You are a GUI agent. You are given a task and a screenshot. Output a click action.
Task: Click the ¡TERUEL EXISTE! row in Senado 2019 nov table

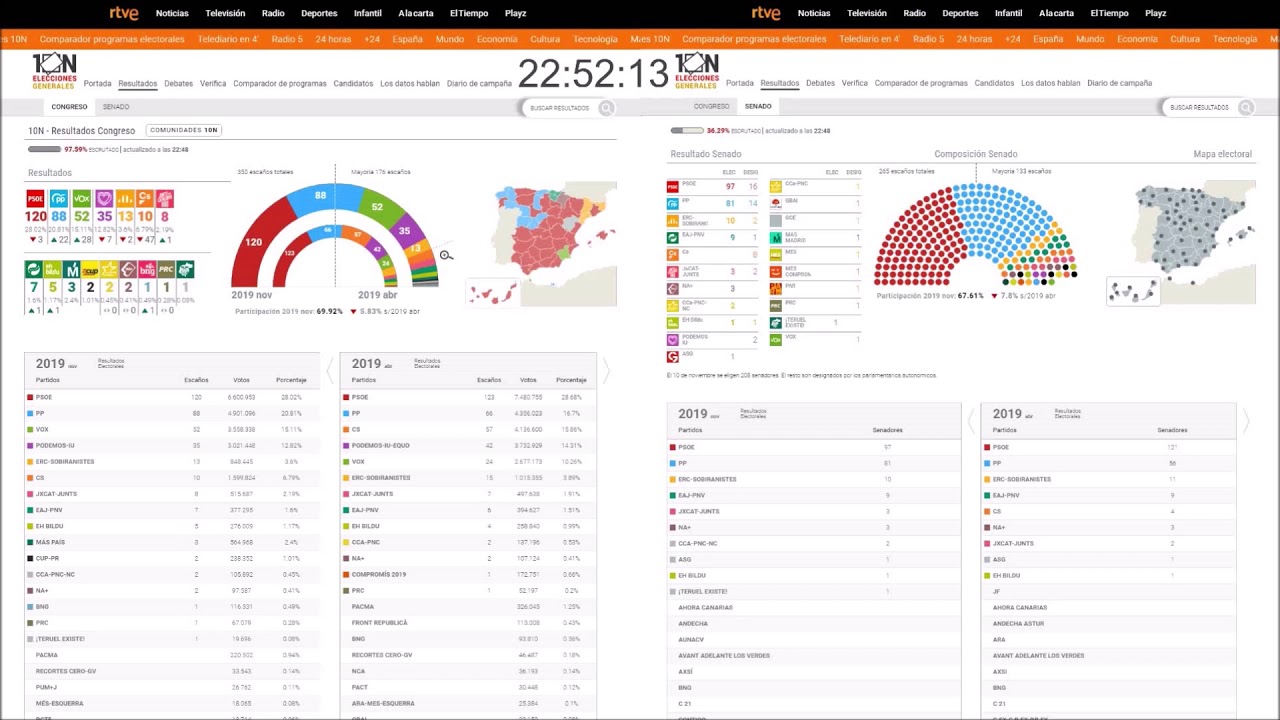813,591
